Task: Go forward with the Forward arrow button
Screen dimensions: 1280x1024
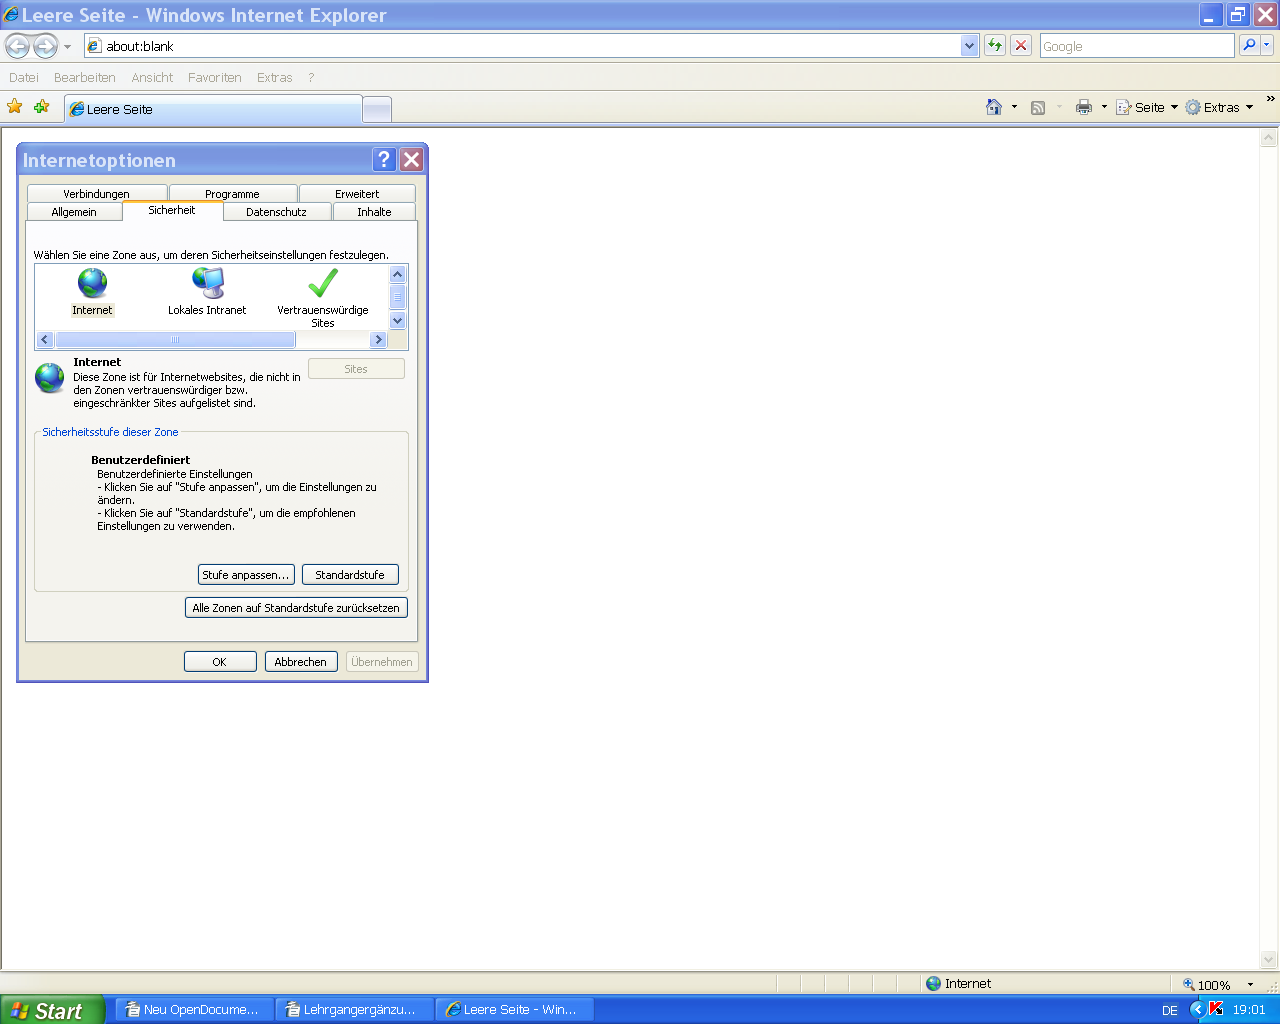Action: click(x=46, y=46)
